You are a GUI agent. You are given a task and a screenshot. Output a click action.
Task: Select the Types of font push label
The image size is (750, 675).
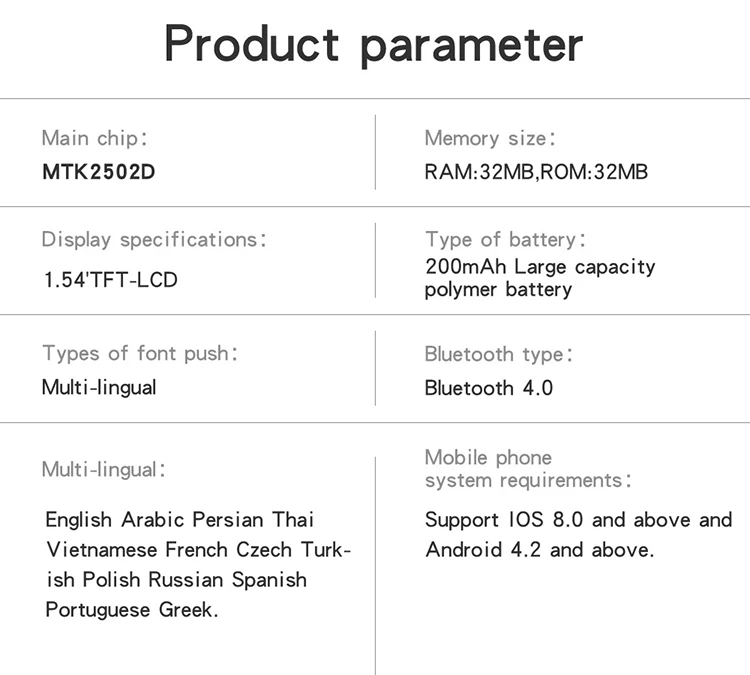(141, 353)
